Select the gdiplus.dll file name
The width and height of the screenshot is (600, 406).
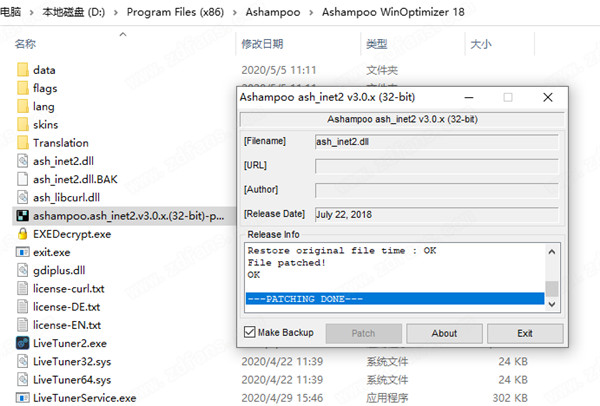point(59,271)
